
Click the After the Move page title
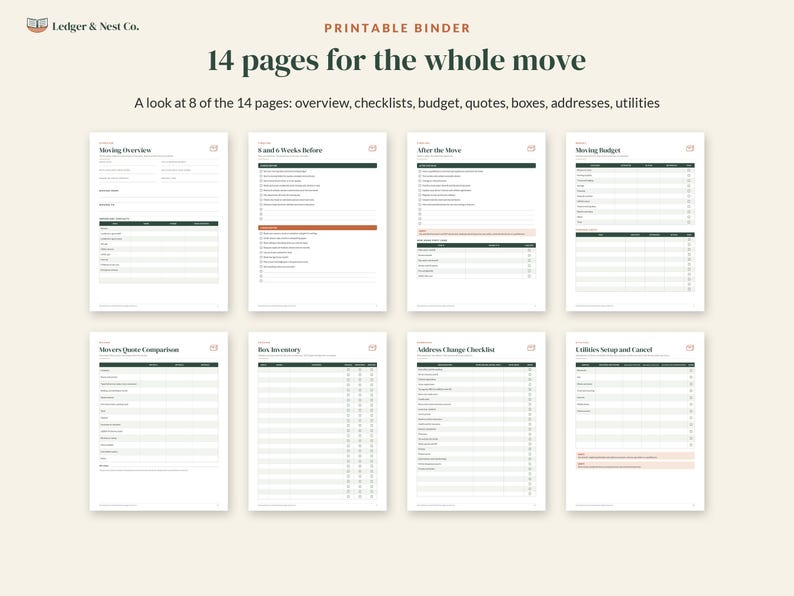pyautogui.click(x=439, y=150)
